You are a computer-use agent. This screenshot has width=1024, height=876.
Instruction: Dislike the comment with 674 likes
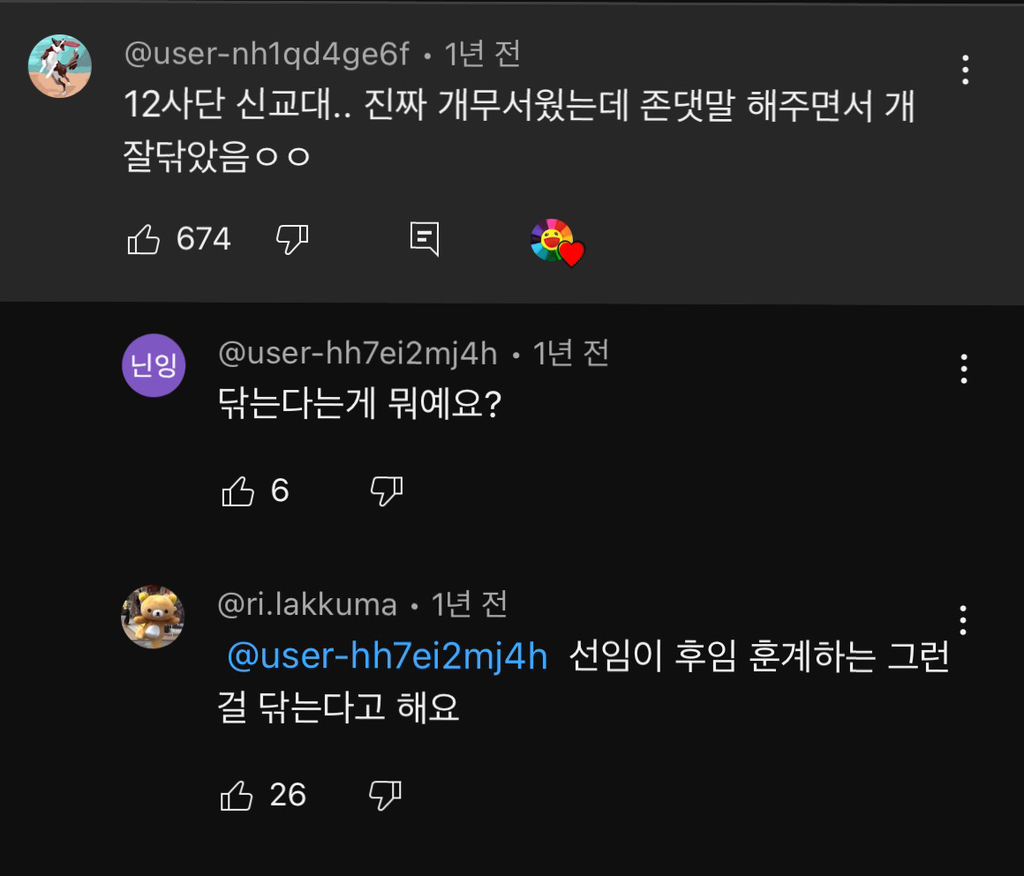click(292, 240)
